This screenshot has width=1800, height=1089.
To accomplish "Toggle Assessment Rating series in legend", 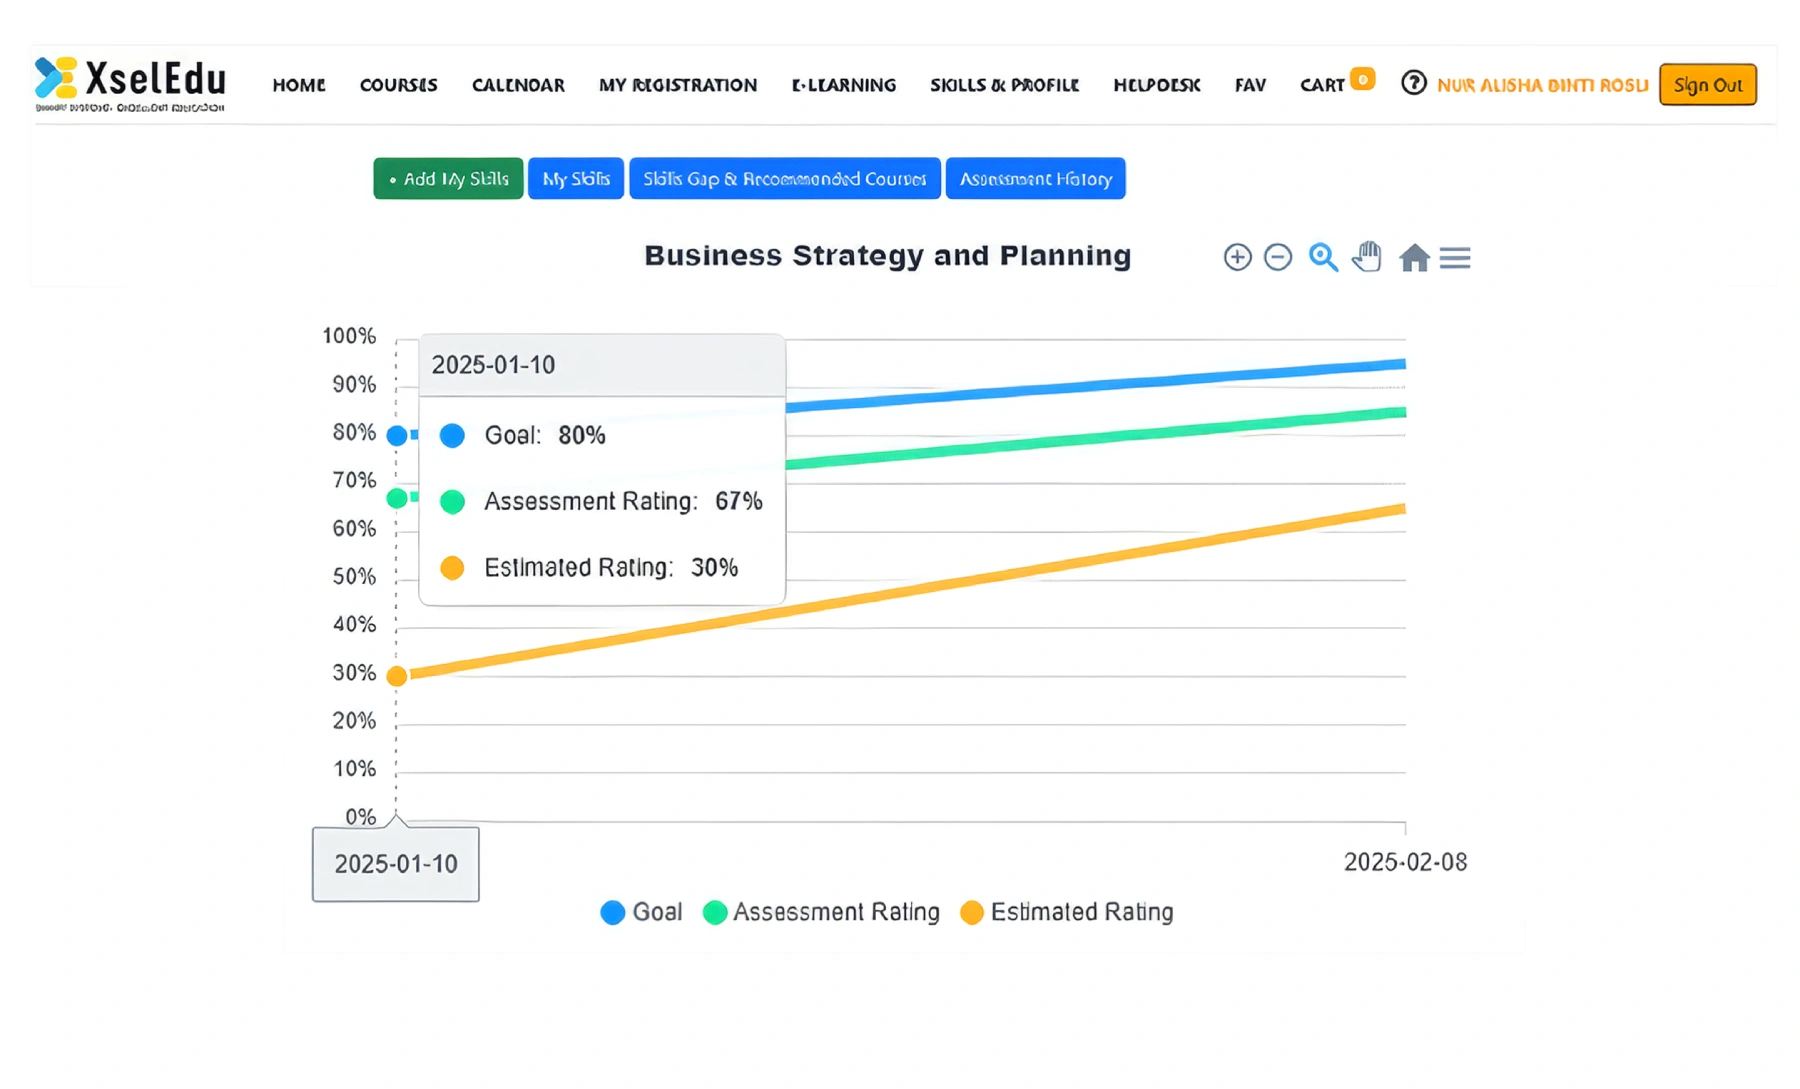I will click(822, 912).
